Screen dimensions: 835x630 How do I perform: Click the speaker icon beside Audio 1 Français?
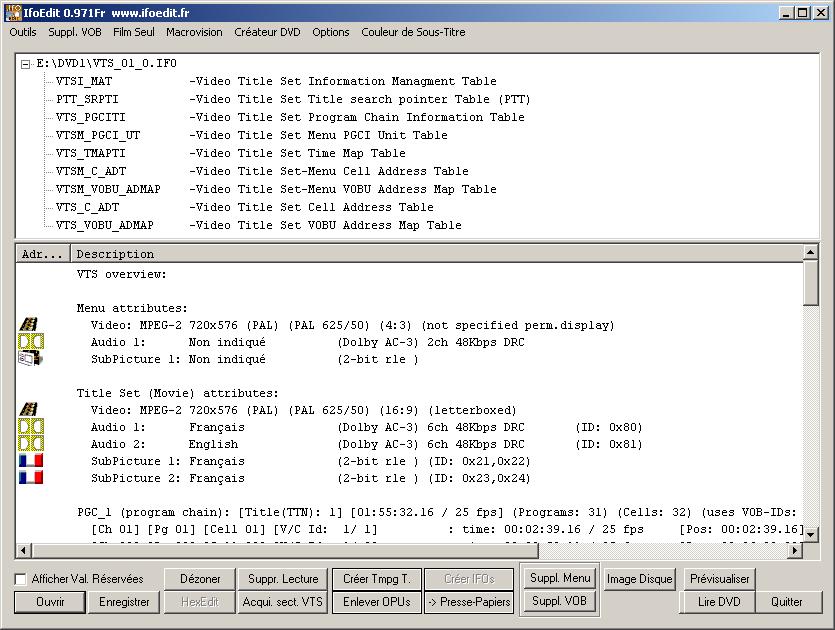29,427
